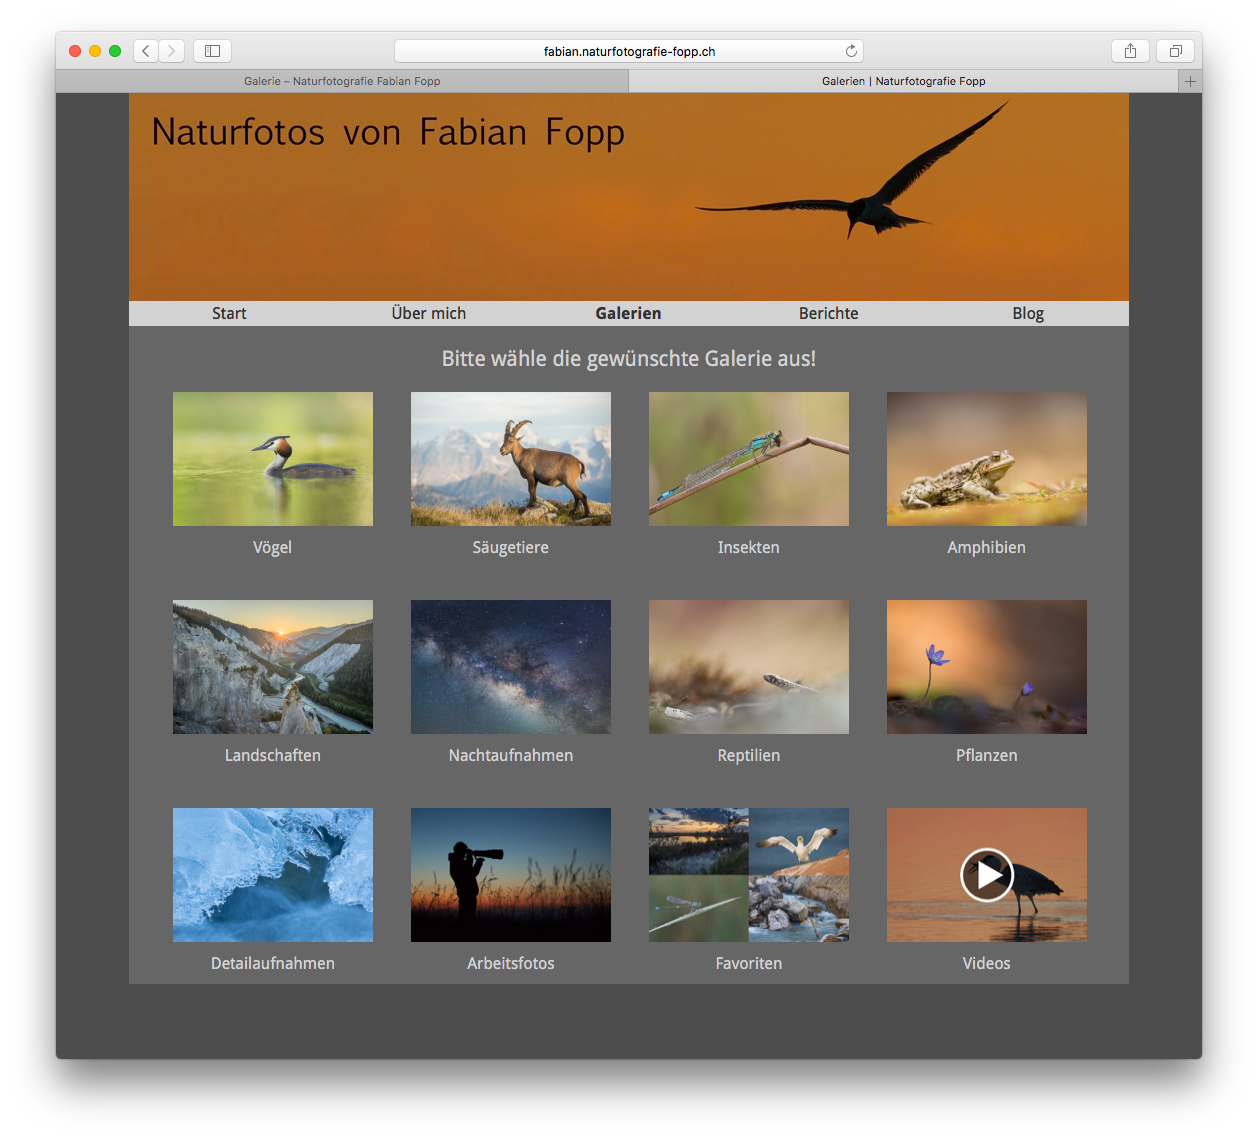Switch to the 'Galerie – Naturfotografie Fabian Fopp' tab
1258x1139 pixels.
click(x=342, y=81)
